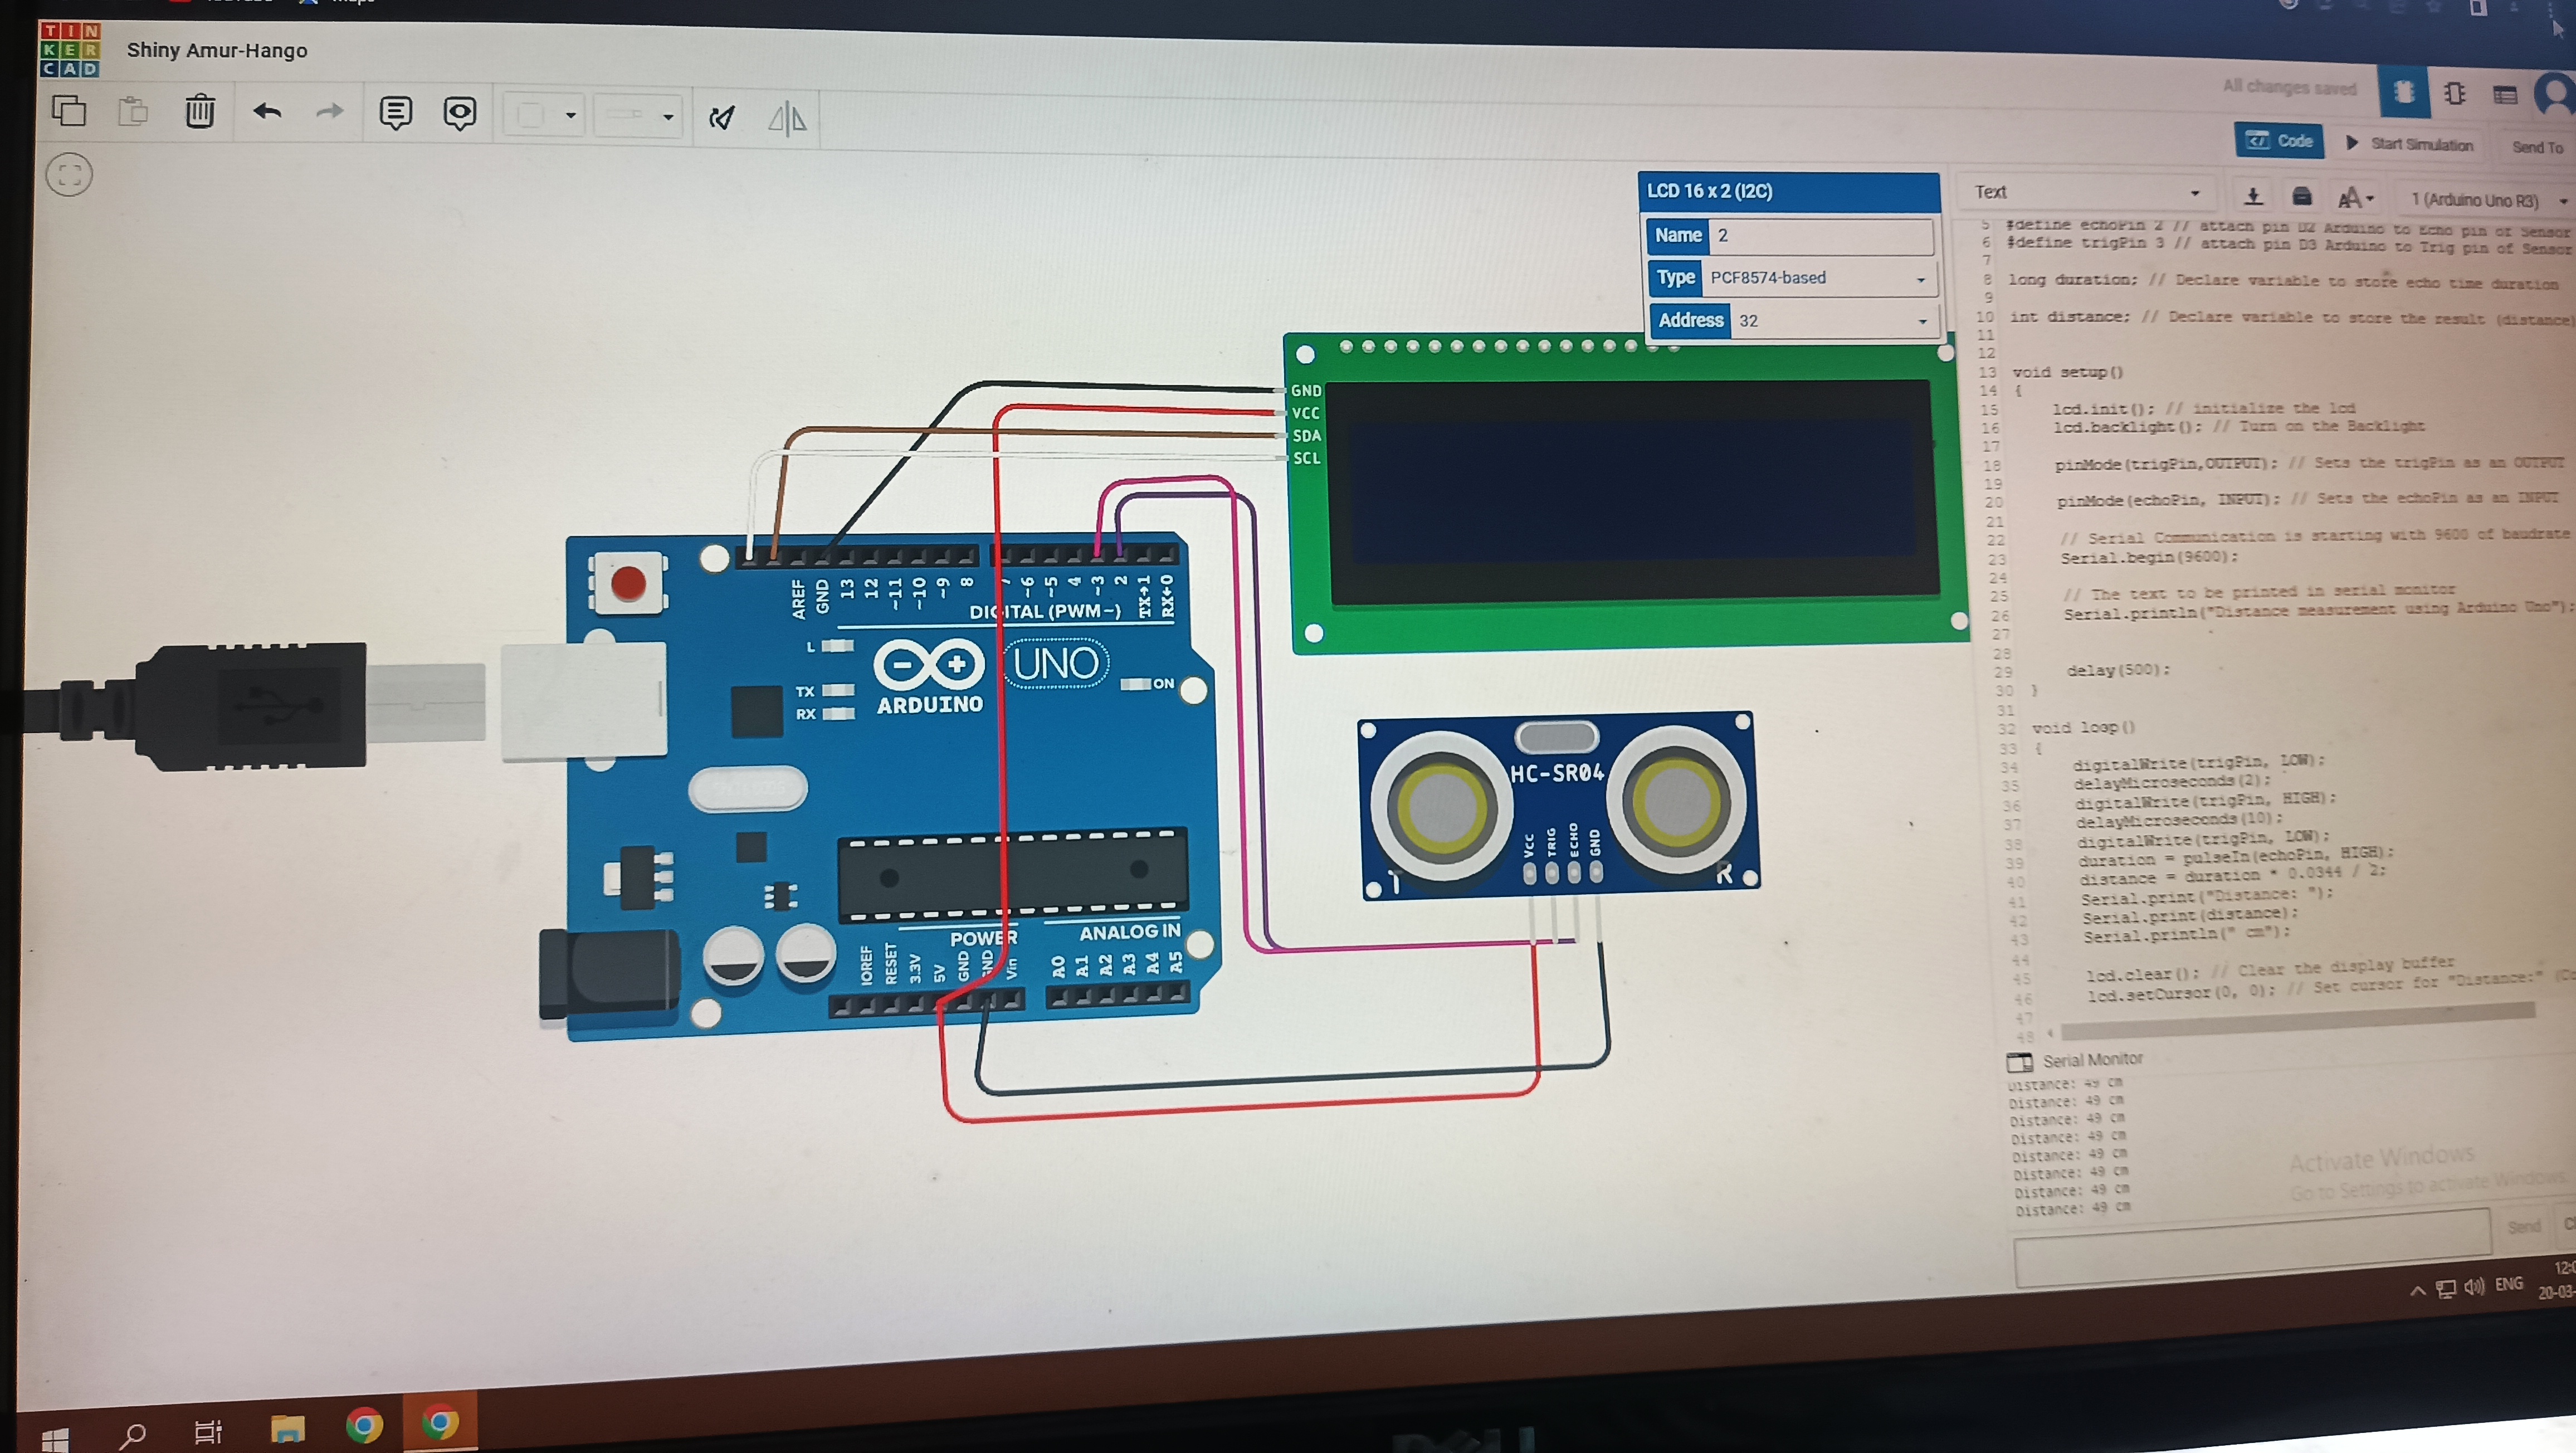Toggle the annotation visibility eye icon

(x=459, y=113)
